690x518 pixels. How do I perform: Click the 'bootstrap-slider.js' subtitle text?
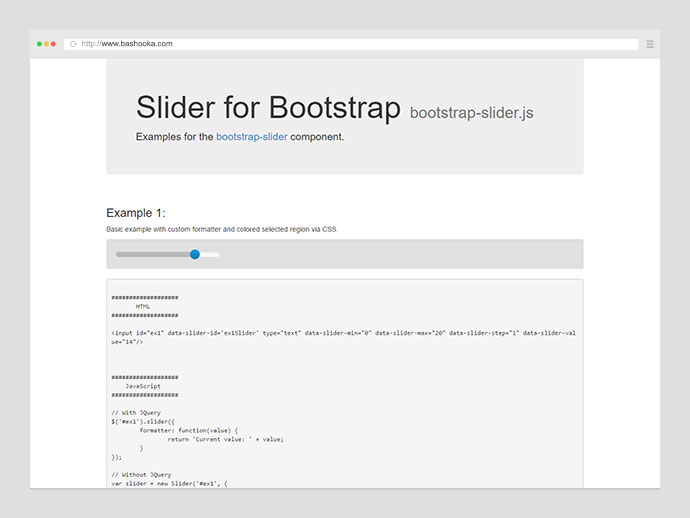pos(471,113)
